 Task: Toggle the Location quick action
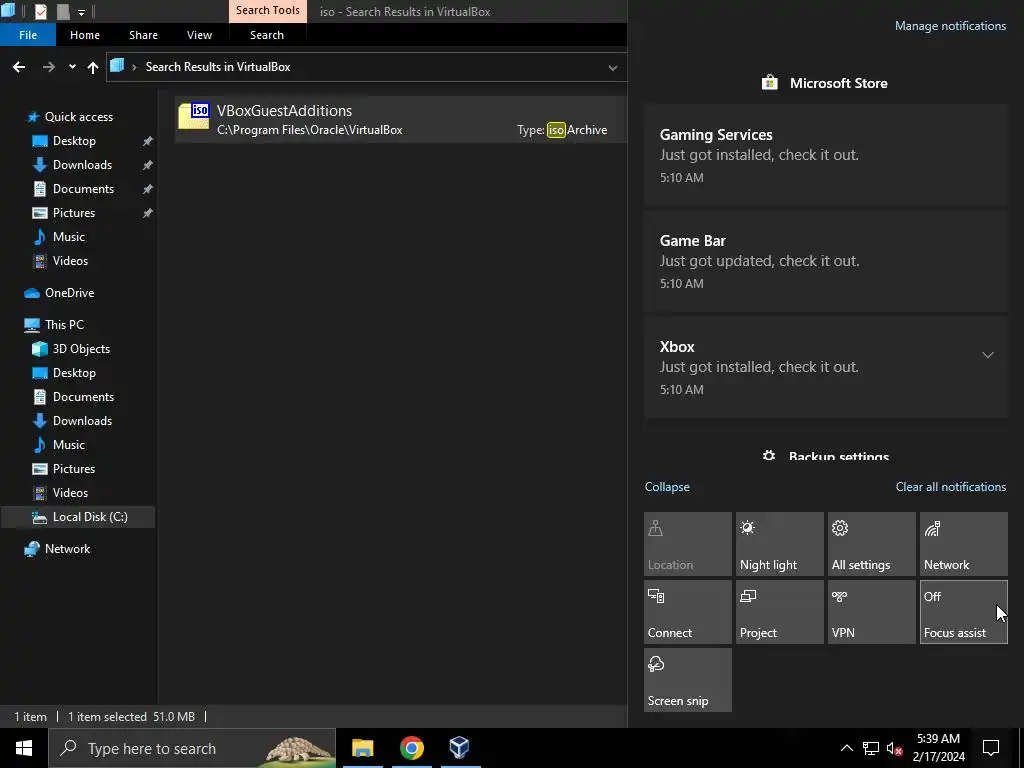click(688, 544)
